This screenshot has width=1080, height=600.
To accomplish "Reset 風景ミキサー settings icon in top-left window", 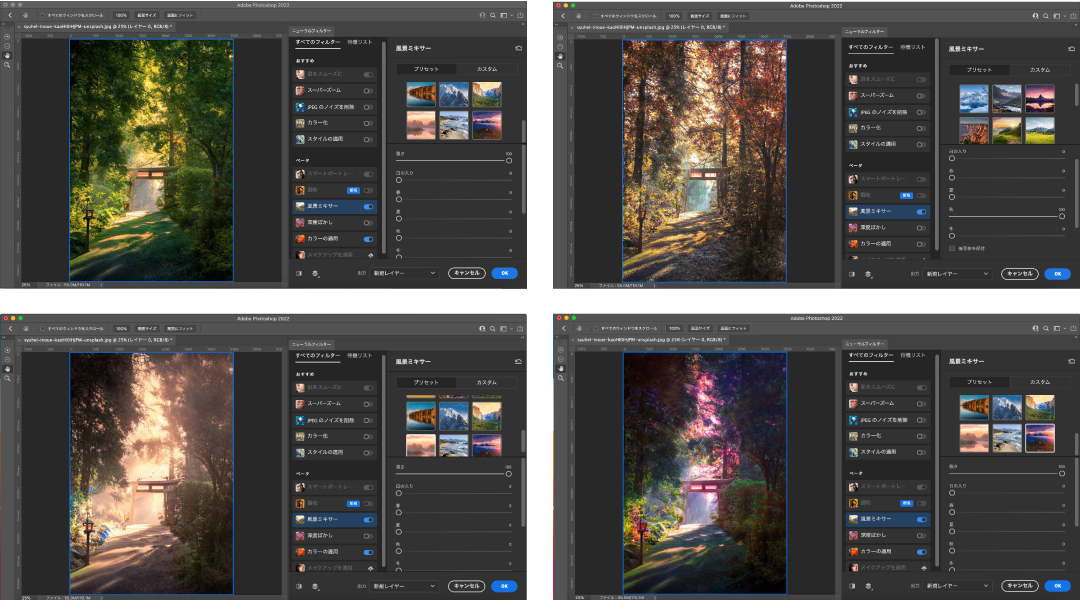I will pyautogui.click(x=518, y=48).
